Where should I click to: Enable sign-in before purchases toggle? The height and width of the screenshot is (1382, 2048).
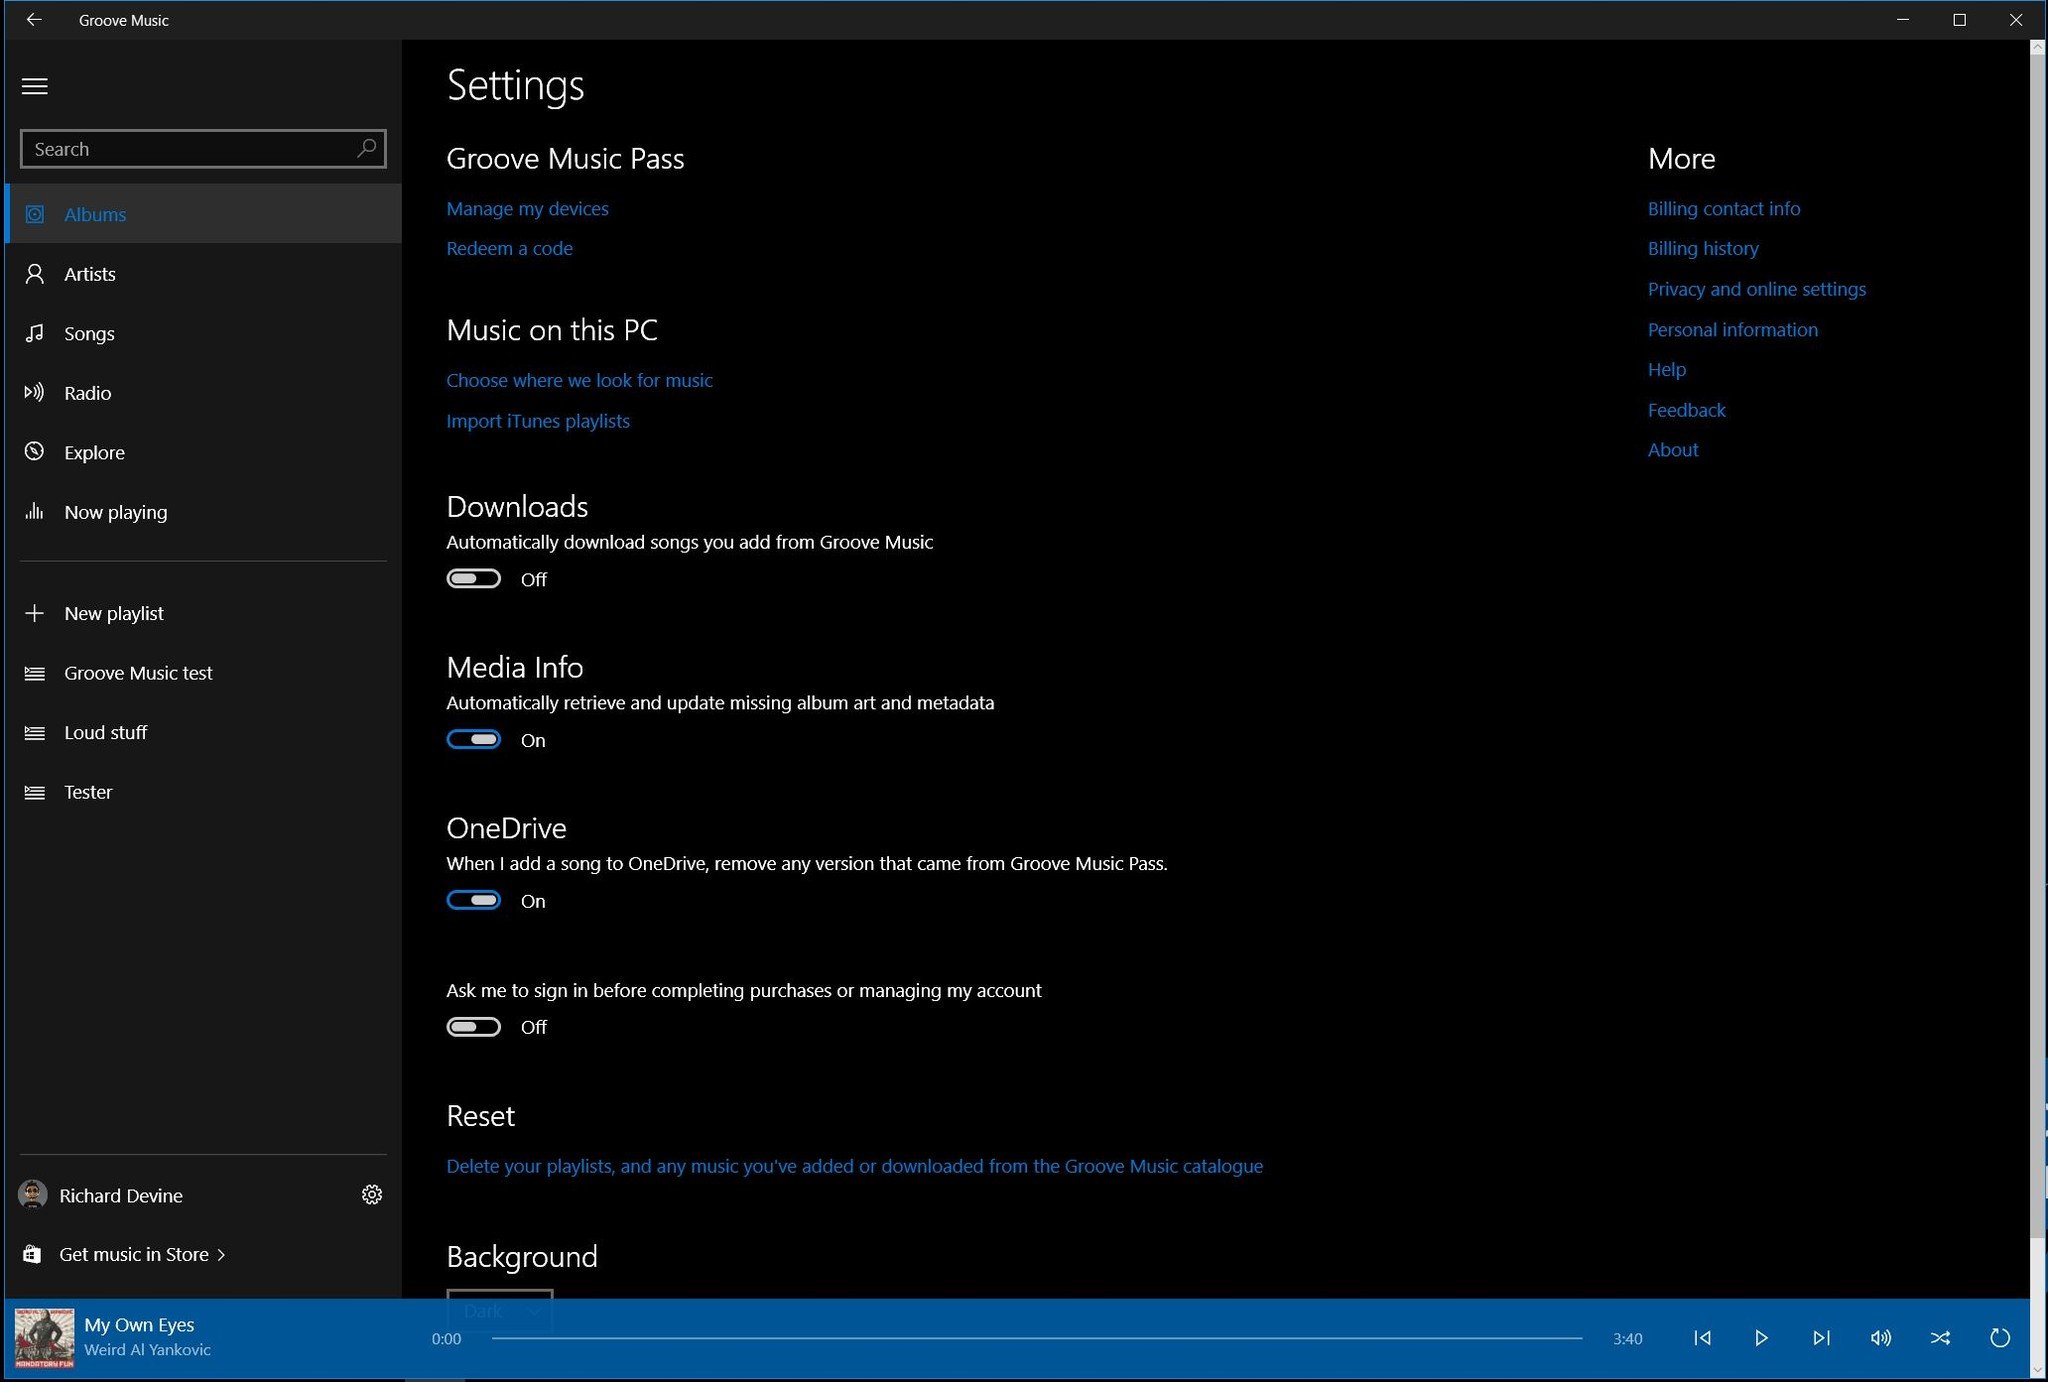474,1027
